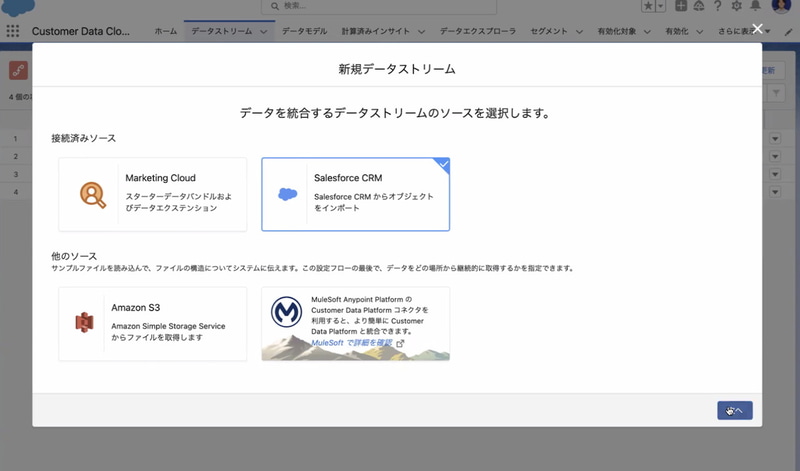Open the セグメント tab
The image size is (800, 471).
click(x=548, y=31)
